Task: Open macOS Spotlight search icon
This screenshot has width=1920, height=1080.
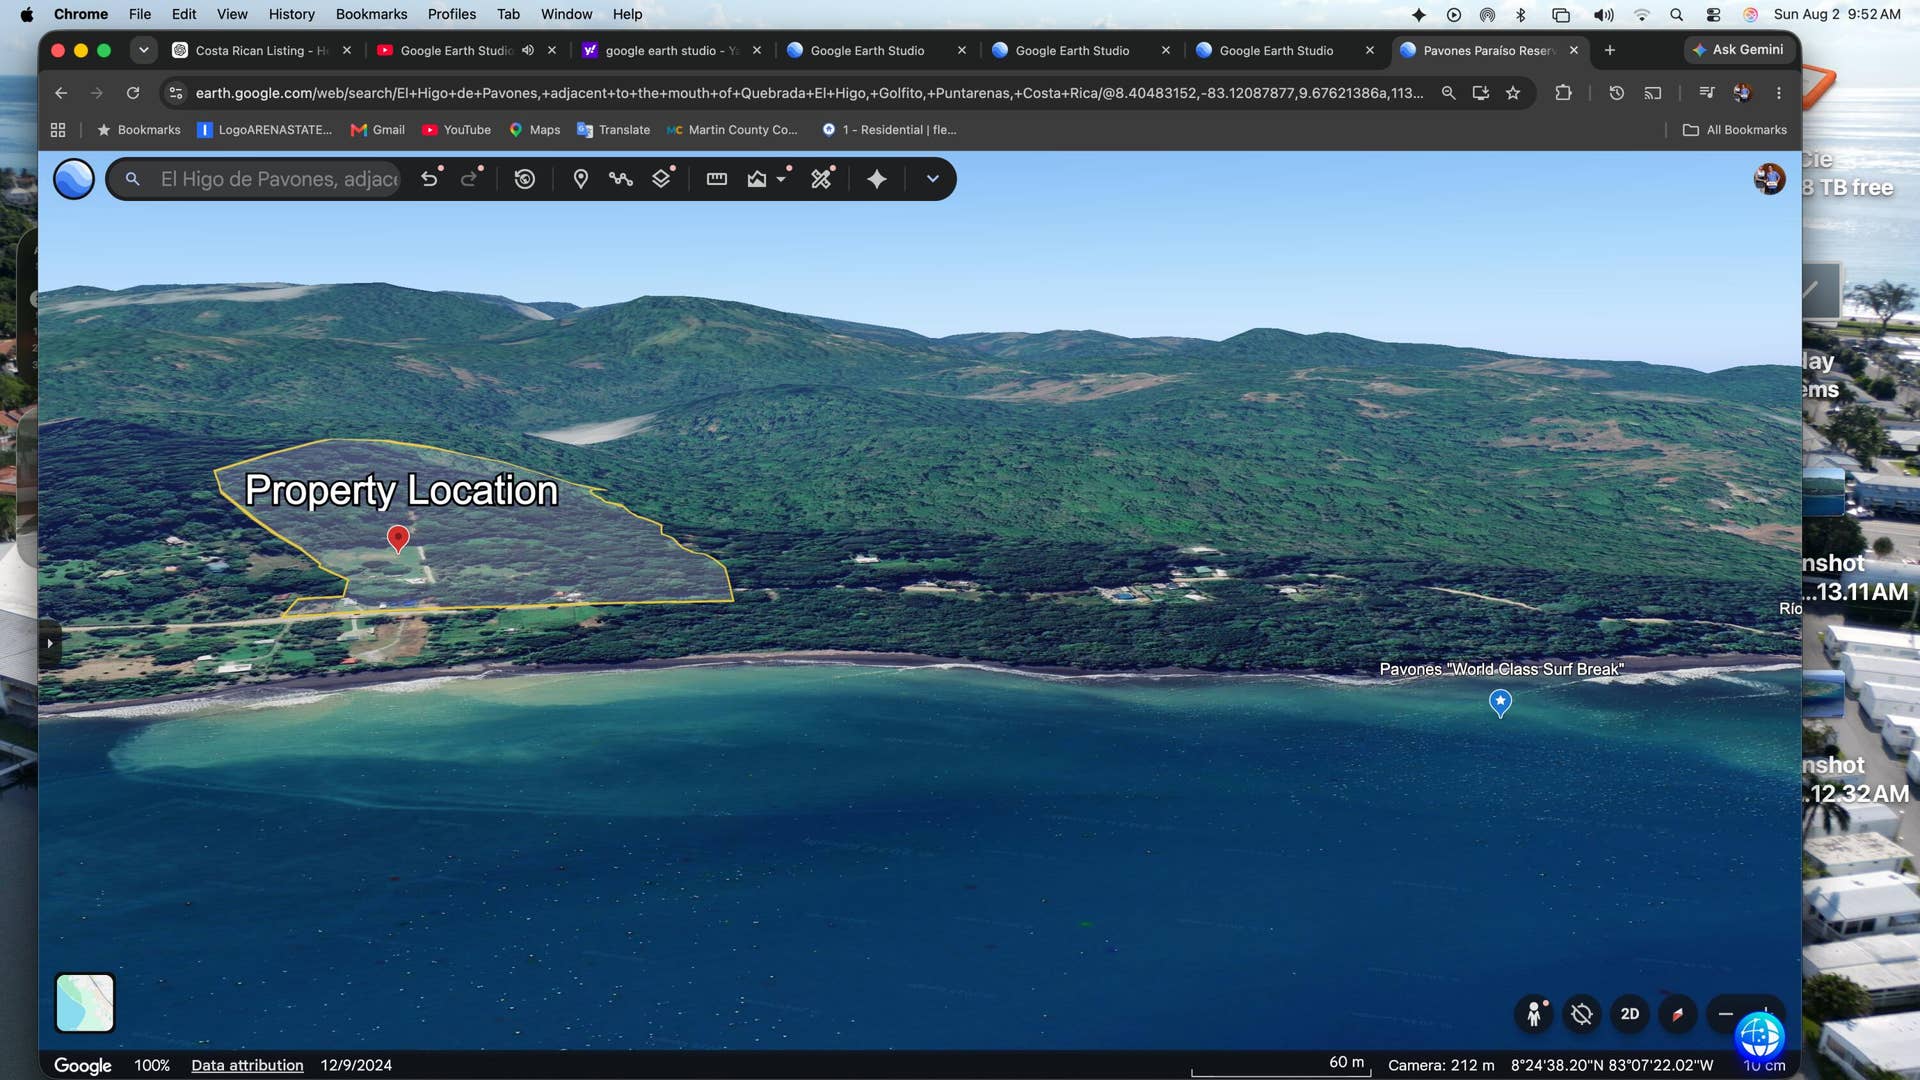Action: coord(1677,14)
